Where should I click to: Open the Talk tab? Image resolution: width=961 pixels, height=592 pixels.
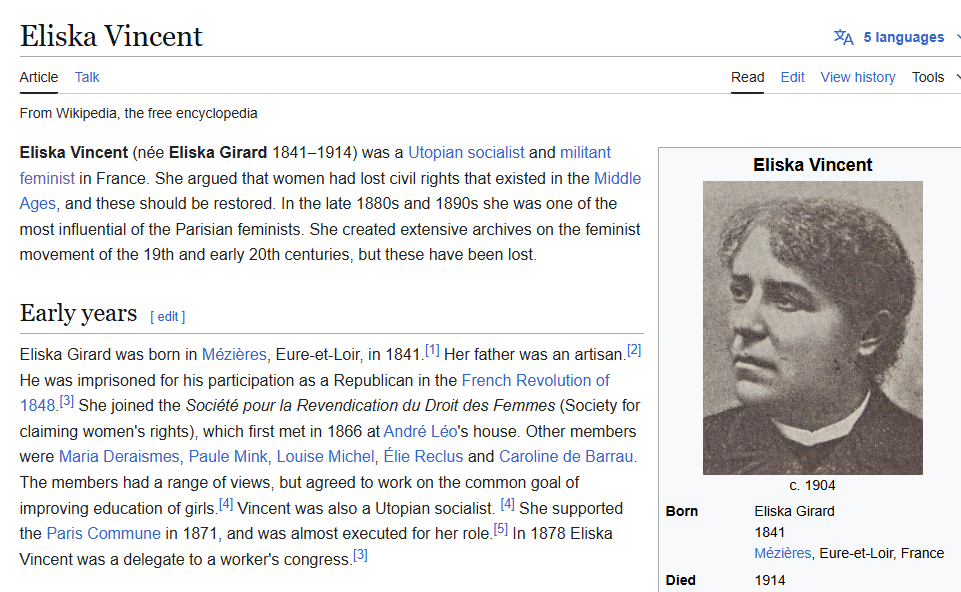87,77
